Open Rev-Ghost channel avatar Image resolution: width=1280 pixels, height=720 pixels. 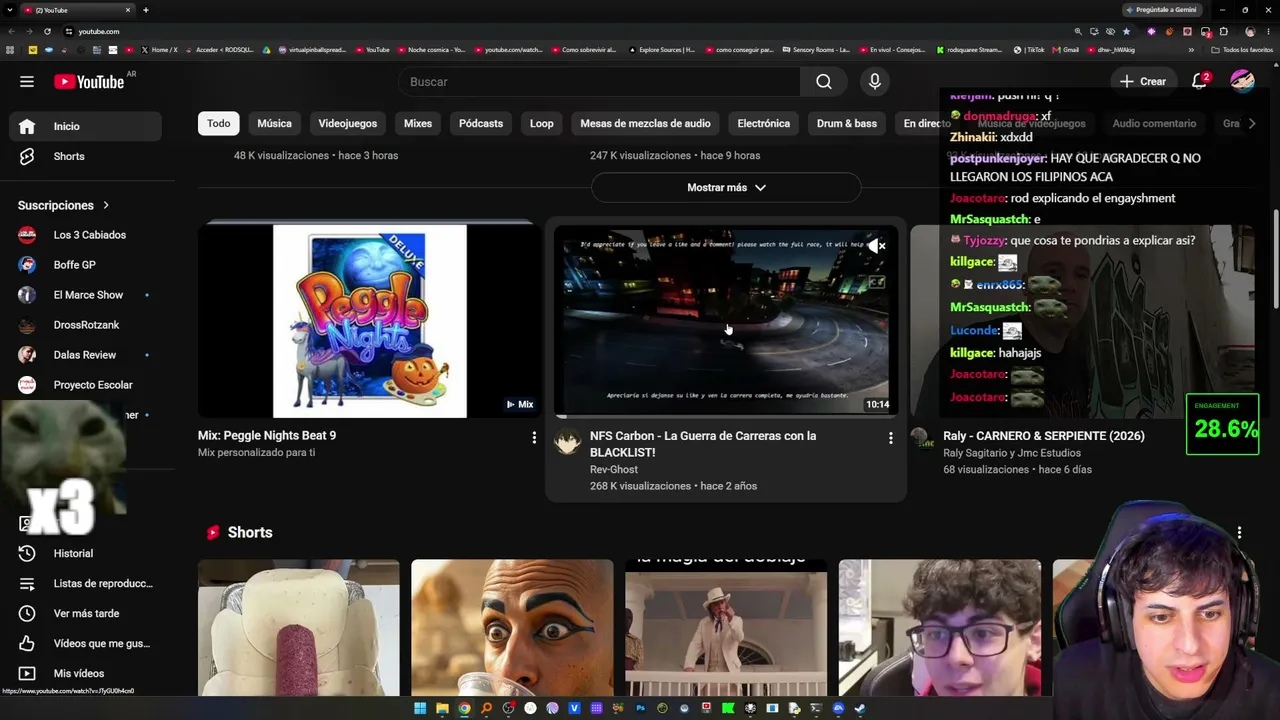tap(568, 441)
